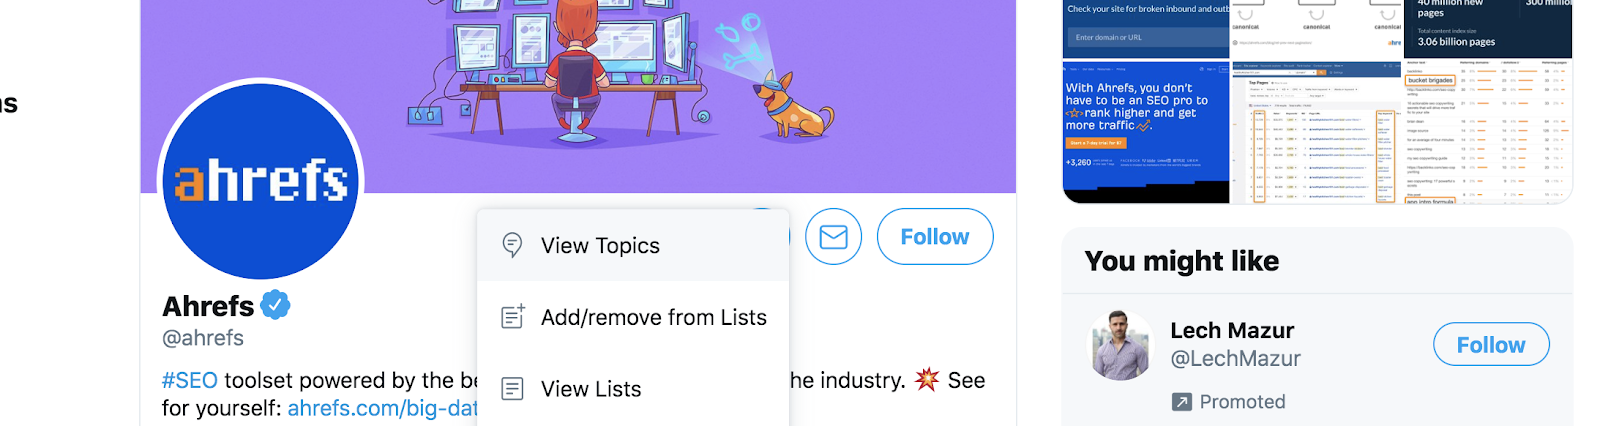
Task: Click the View Topics speech bubble icon
Action: point(512,245)
